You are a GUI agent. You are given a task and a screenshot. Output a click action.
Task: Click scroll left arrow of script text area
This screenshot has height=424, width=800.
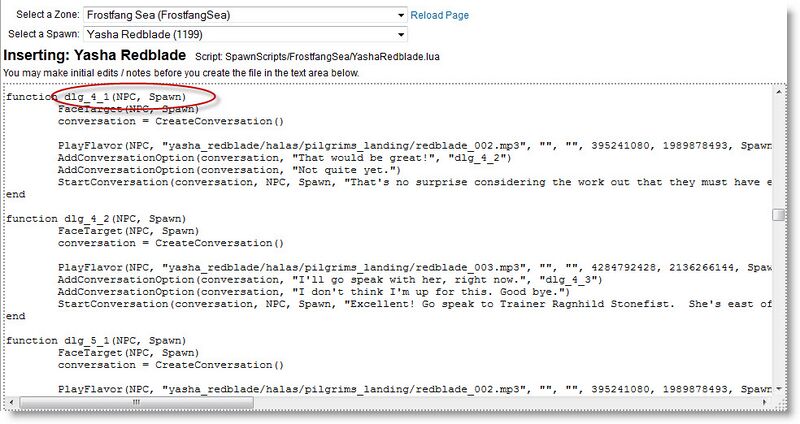coord(11,402)
